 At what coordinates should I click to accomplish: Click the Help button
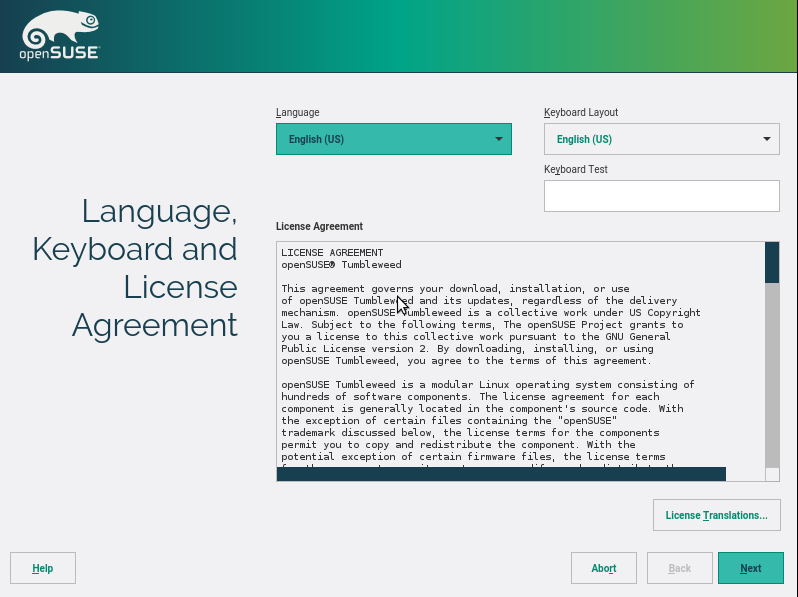coord(43,568)
